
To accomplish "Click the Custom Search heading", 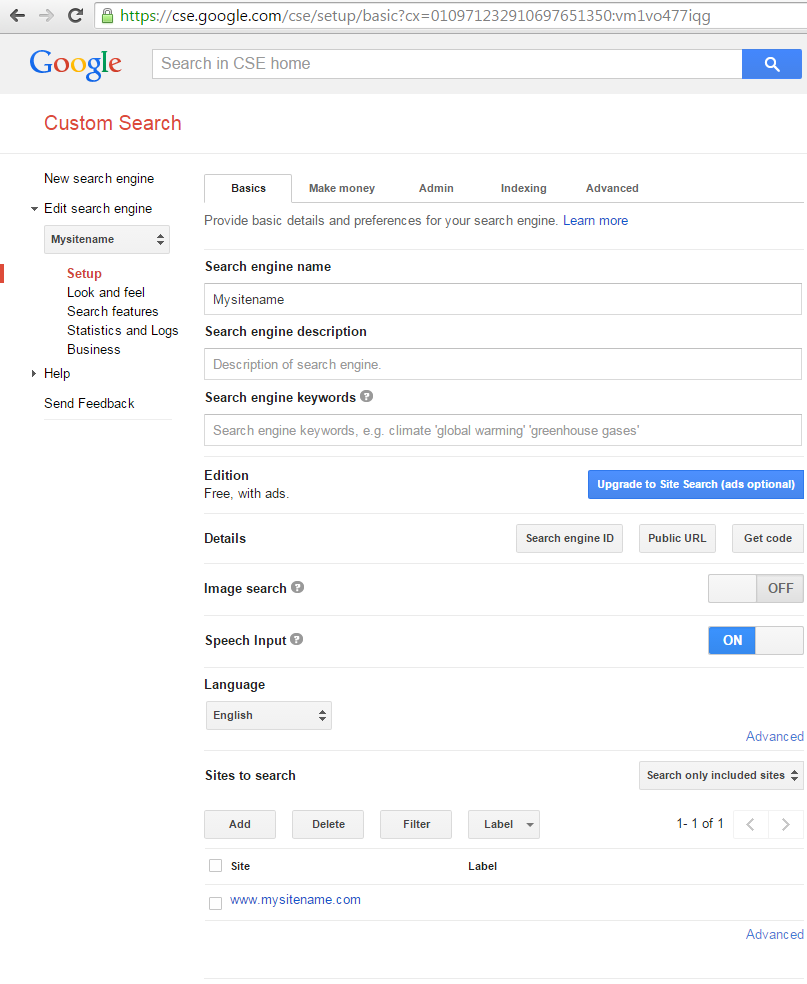I will (113, 123).
